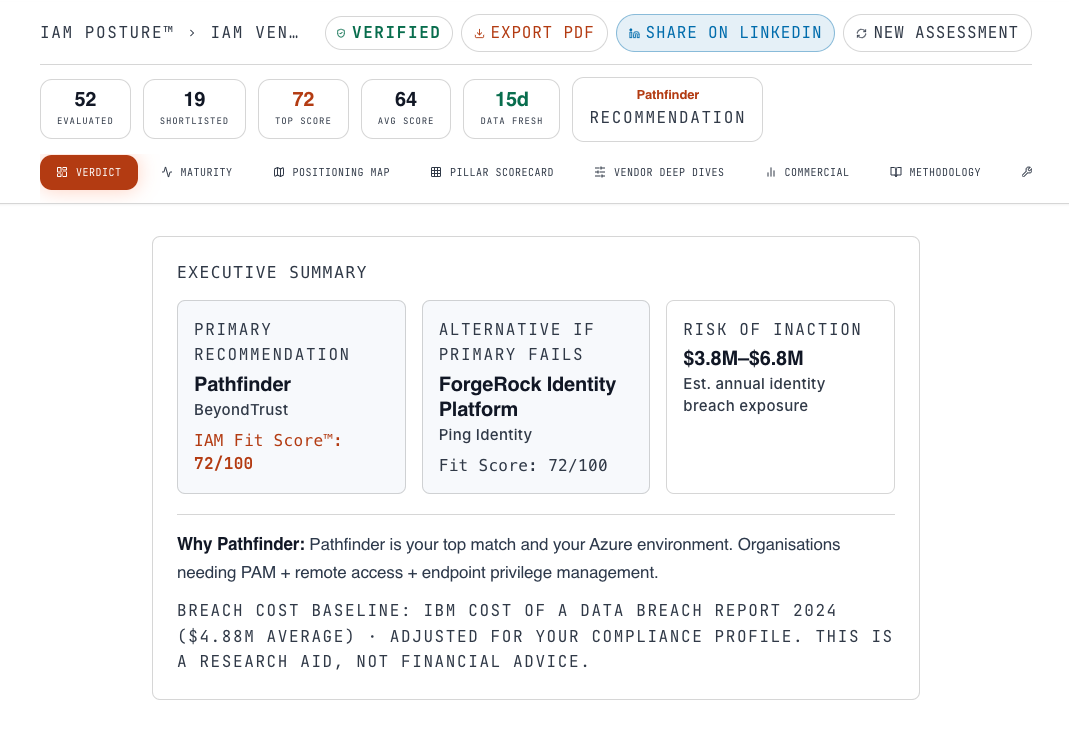Click the wrench tools icon
Screen dimensions: 1069x741
(x=1027, y=172)
